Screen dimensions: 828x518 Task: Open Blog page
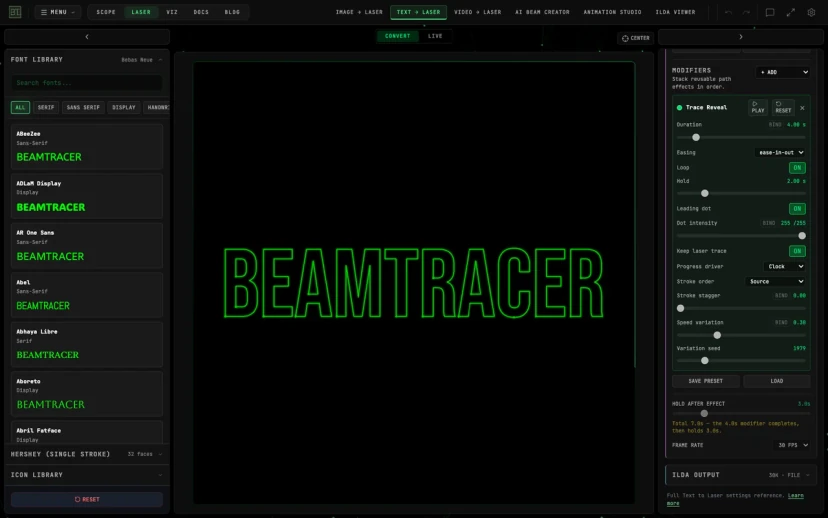coord(232,12)
